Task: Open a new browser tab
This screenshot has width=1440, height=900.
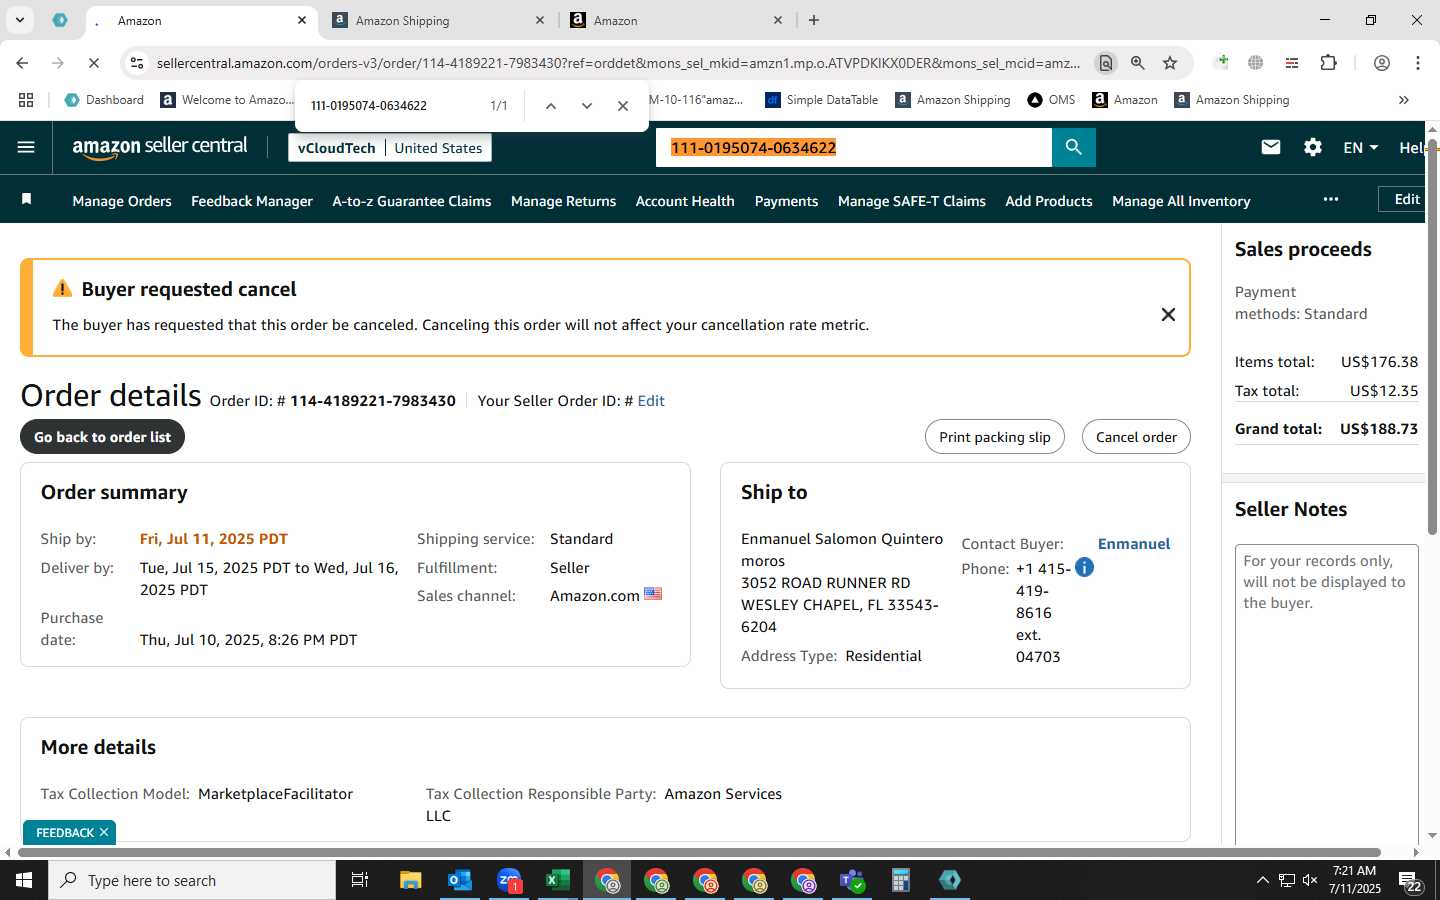Action: click(x=813, y=20)
